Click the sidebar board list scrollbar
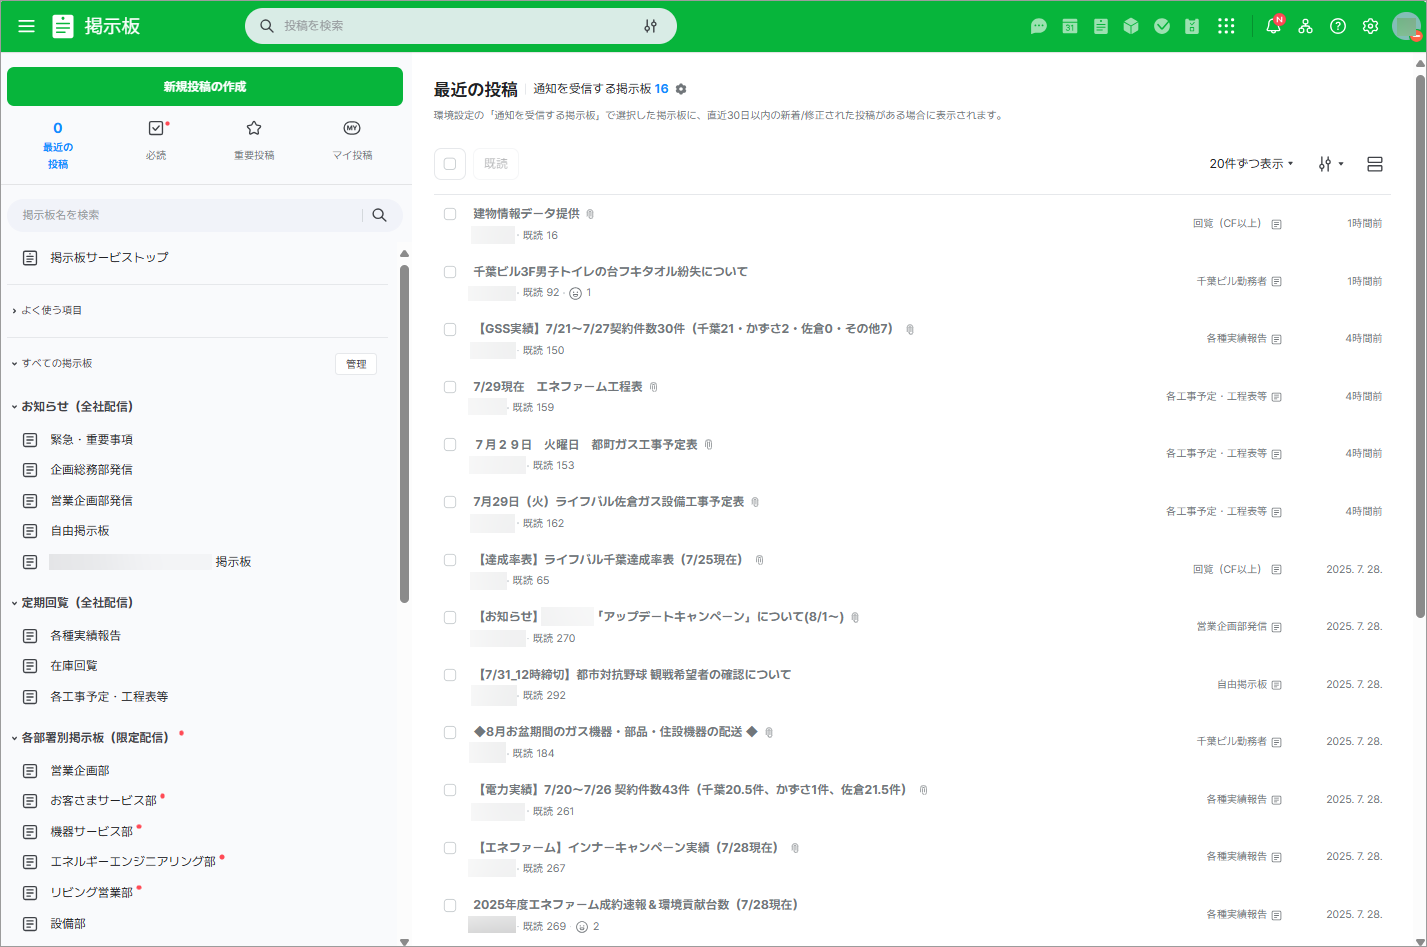Viewport: 1427px width, 947px height. 404,430
